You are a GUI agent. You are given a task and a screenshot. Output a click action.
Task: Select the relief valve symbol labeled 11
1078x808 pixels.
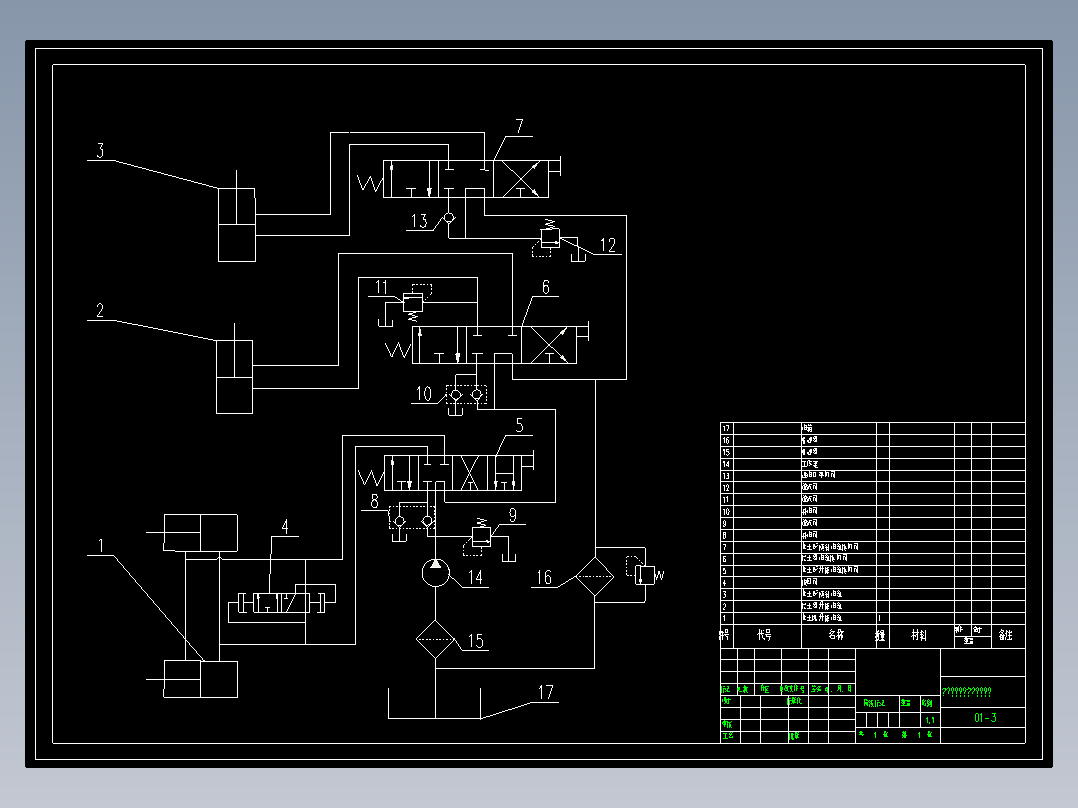[412, 303]
